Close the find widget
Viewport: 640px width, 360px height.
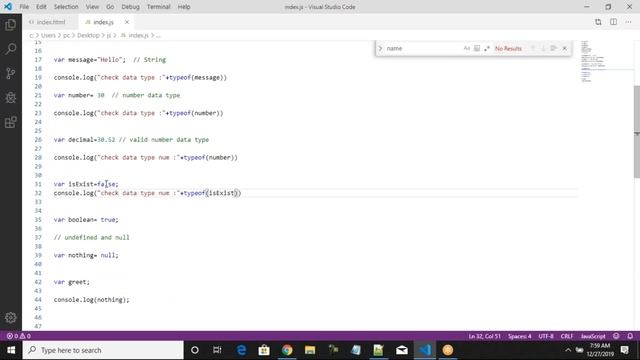[x=564, y=48]
